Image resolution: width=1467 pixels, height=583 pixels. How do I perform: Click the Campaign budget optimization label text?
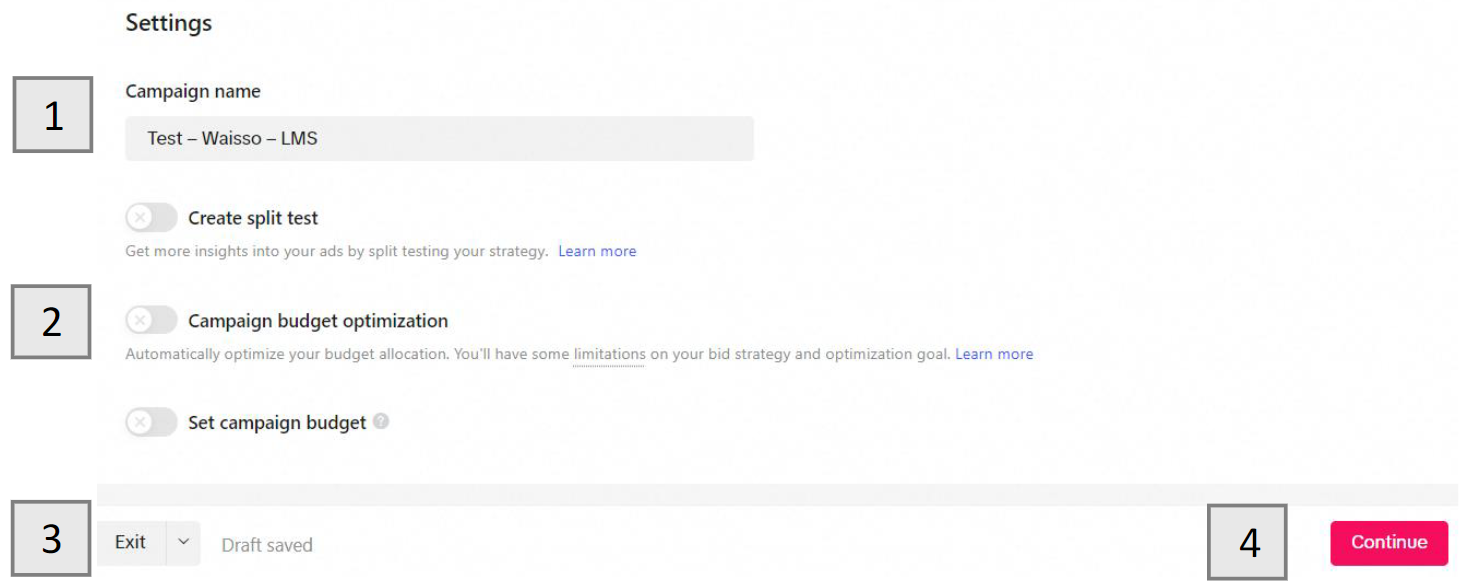(x=318, y=321)
